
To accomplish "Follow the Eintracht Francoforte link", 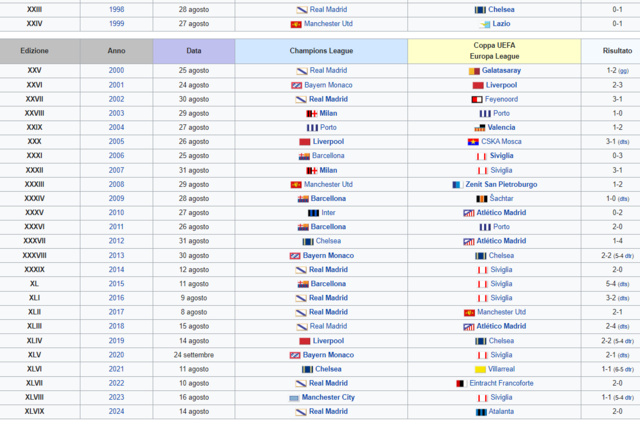I will (501, 383).
